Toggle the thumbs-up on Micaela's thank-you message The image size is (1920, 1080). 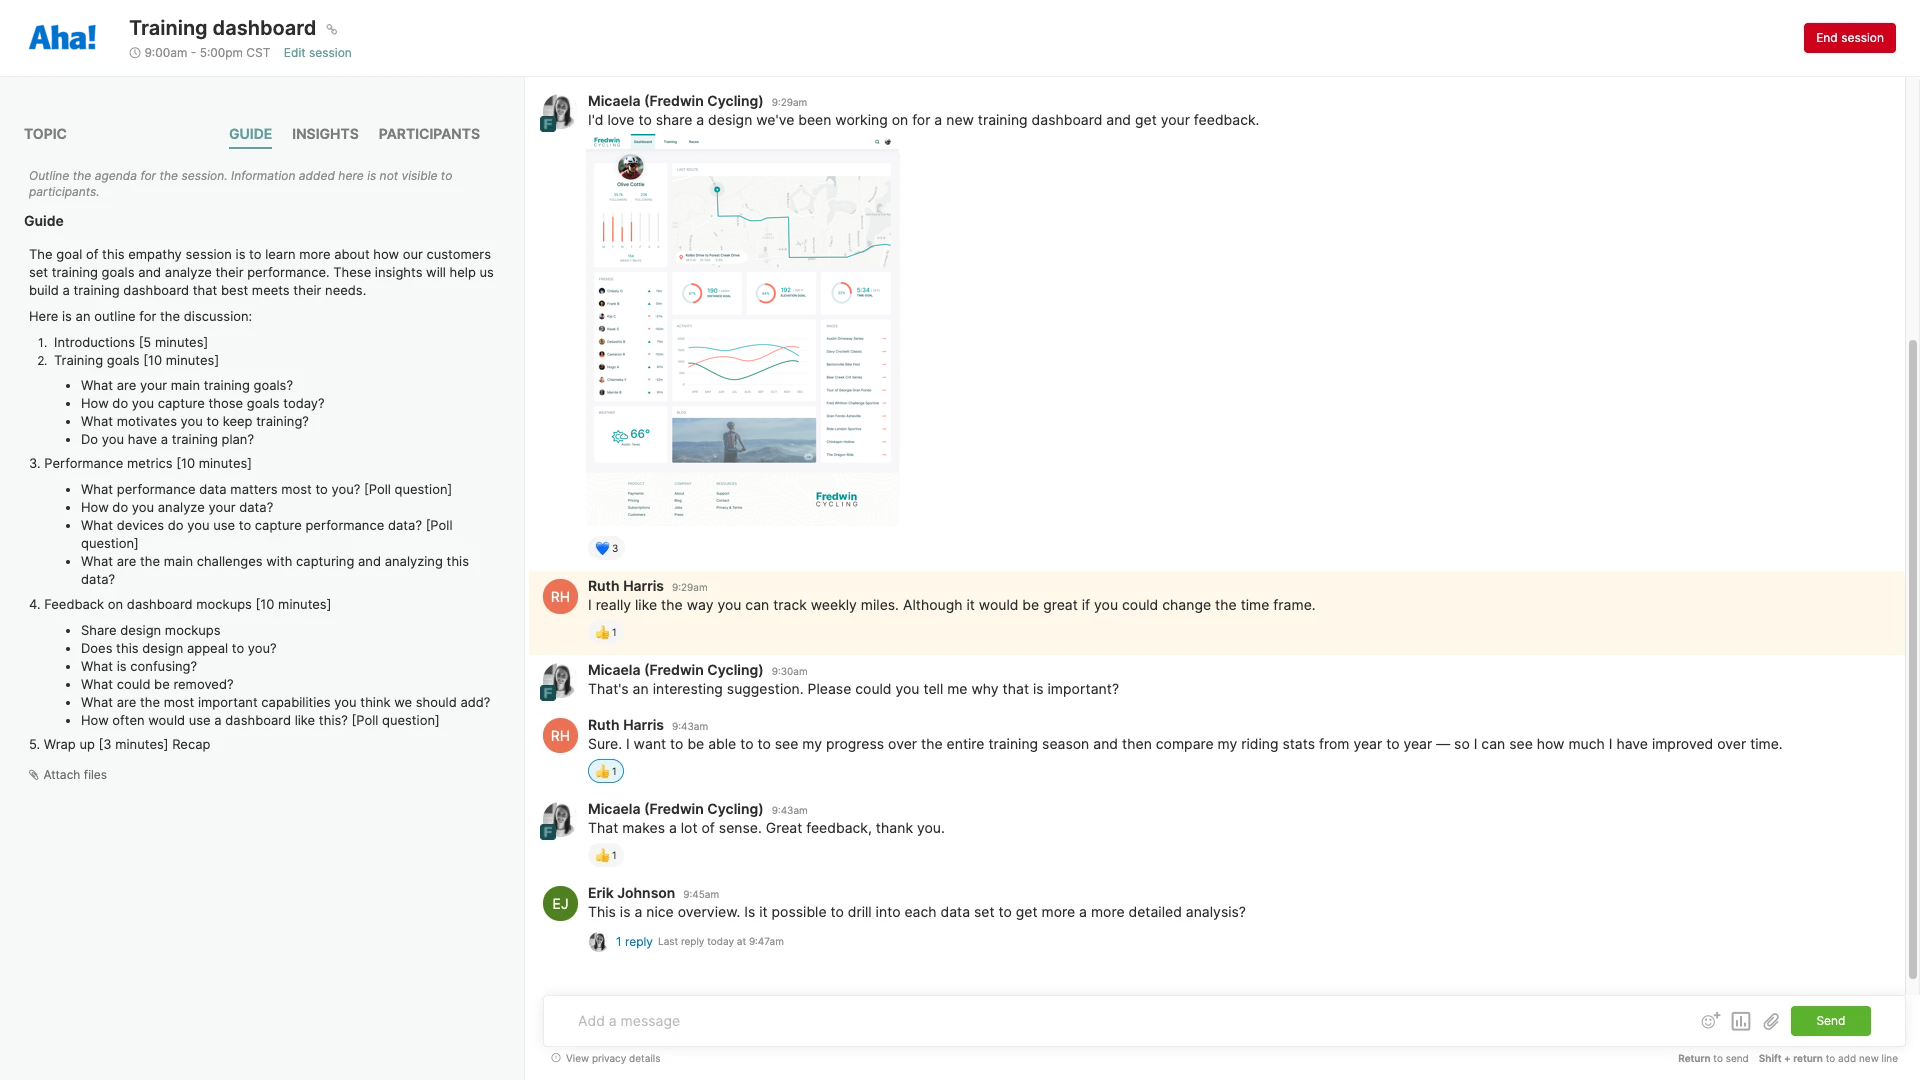[605, 855]
